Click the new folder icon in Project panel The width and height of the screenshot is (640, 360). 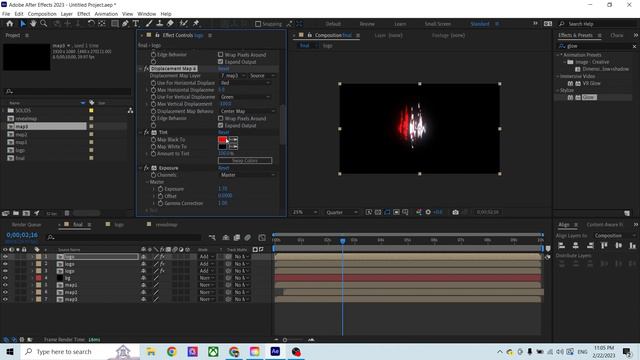click(x=16, y=213)
